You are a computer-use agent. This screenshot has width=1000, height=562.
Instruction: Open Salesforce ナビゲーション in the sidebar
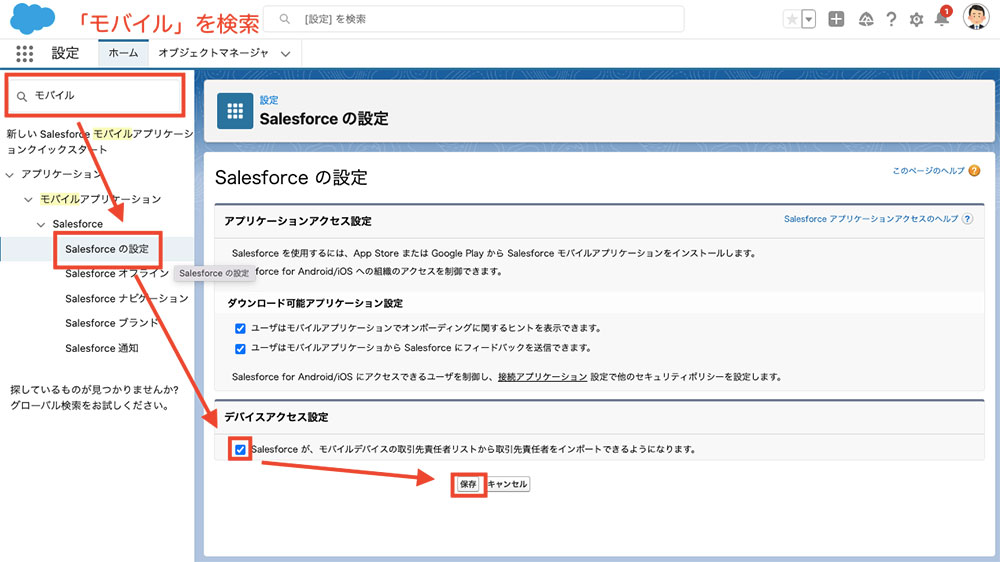coord(127,299)
